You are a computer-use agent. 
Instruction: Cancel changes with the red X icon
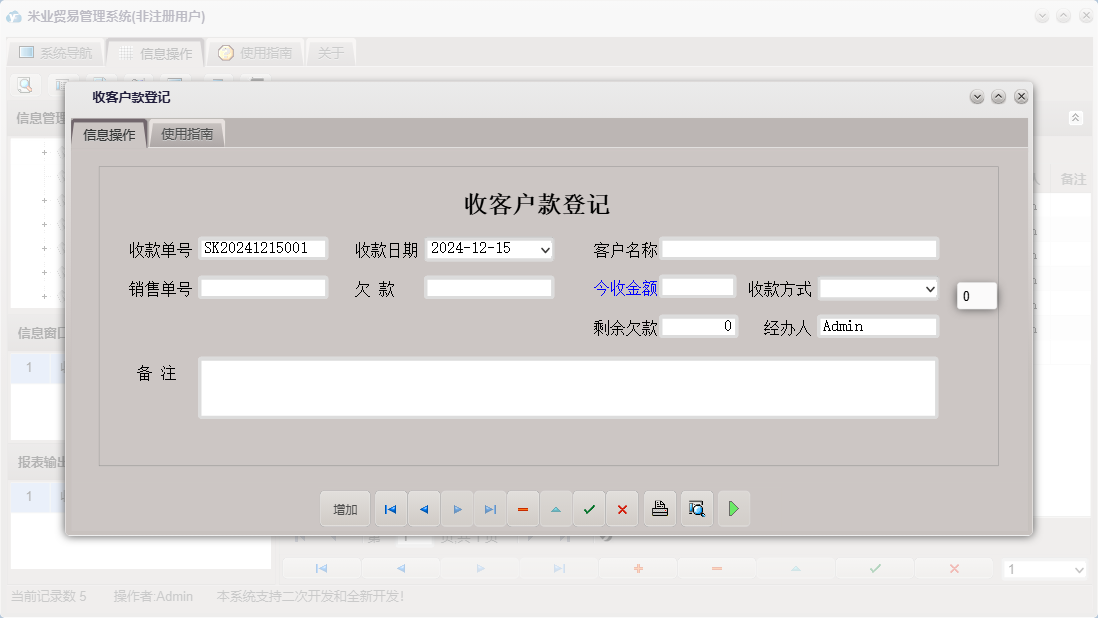pos(622,509)
